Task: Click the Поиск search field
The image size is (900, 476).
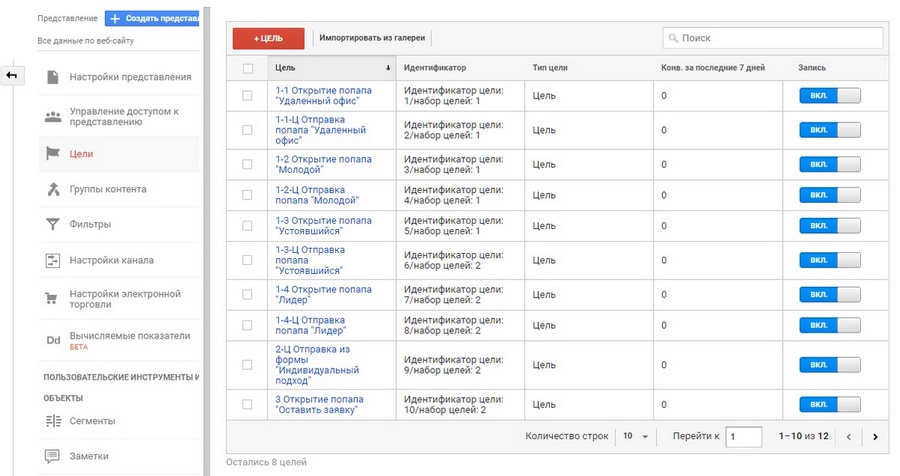Action: (x=773, y=38)
